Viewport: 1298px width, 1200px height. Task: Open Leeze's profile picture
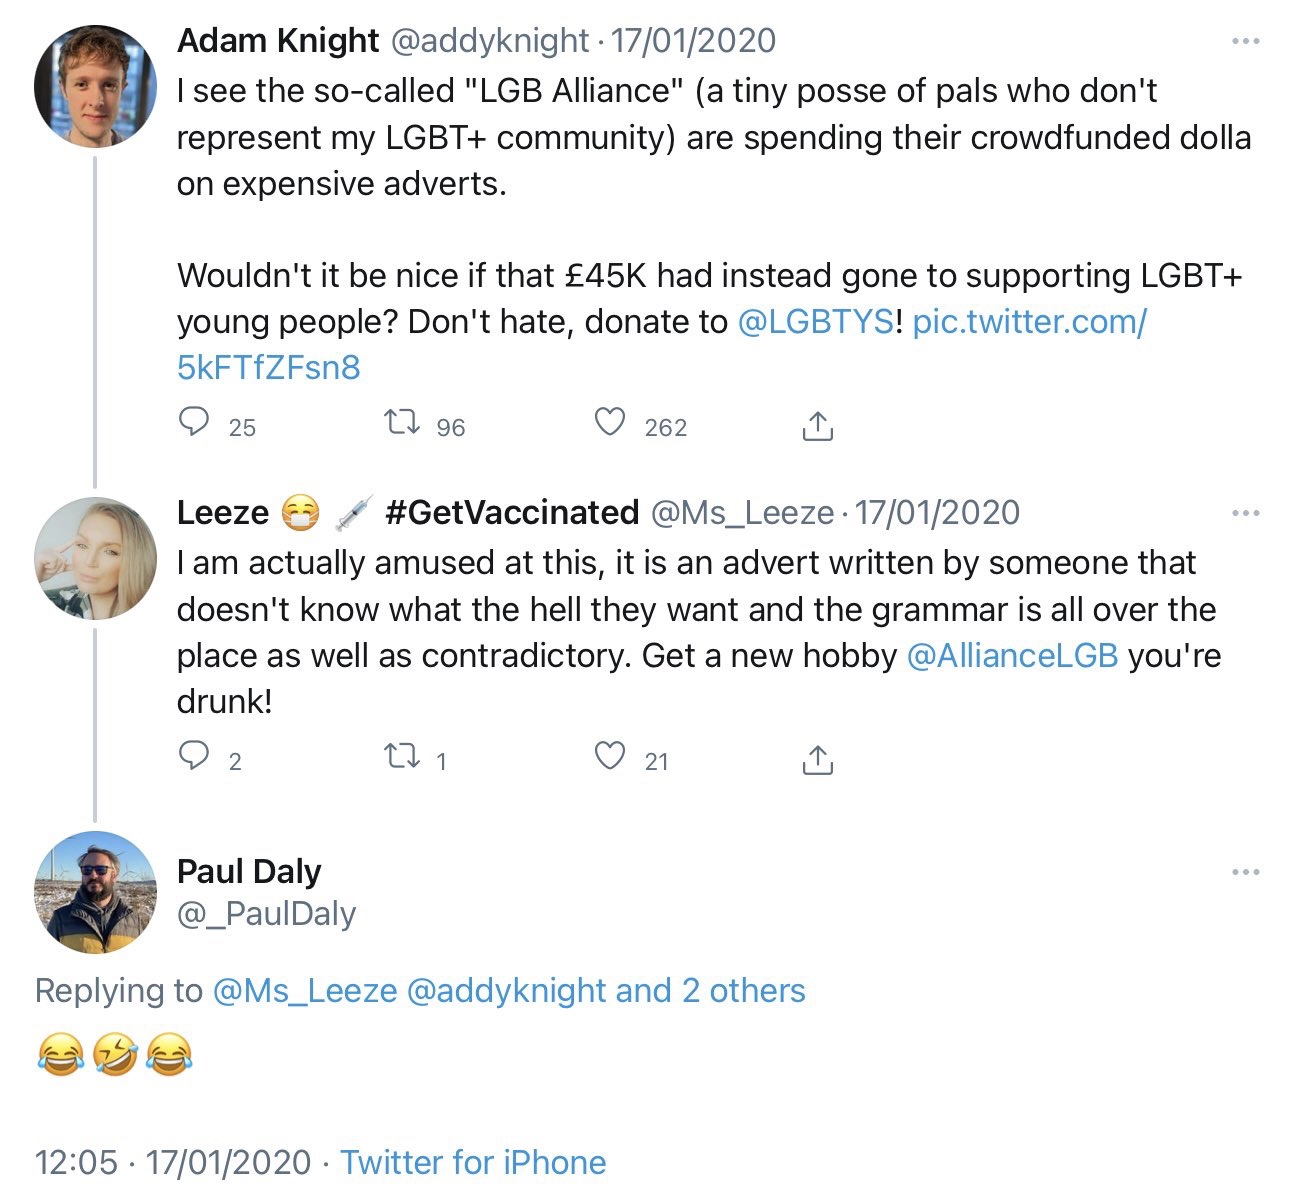tap(96, 558)
